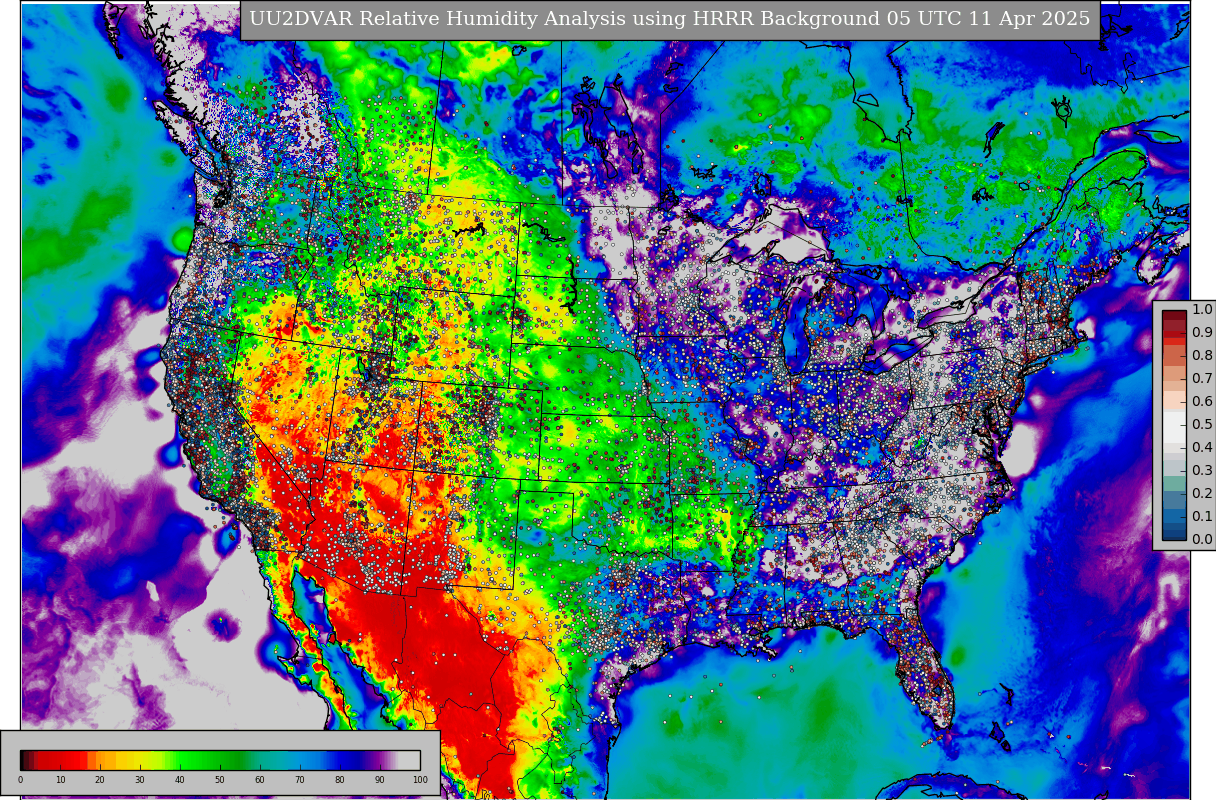Click the 0.9 label on right color scale

[x=1202, y=333]
